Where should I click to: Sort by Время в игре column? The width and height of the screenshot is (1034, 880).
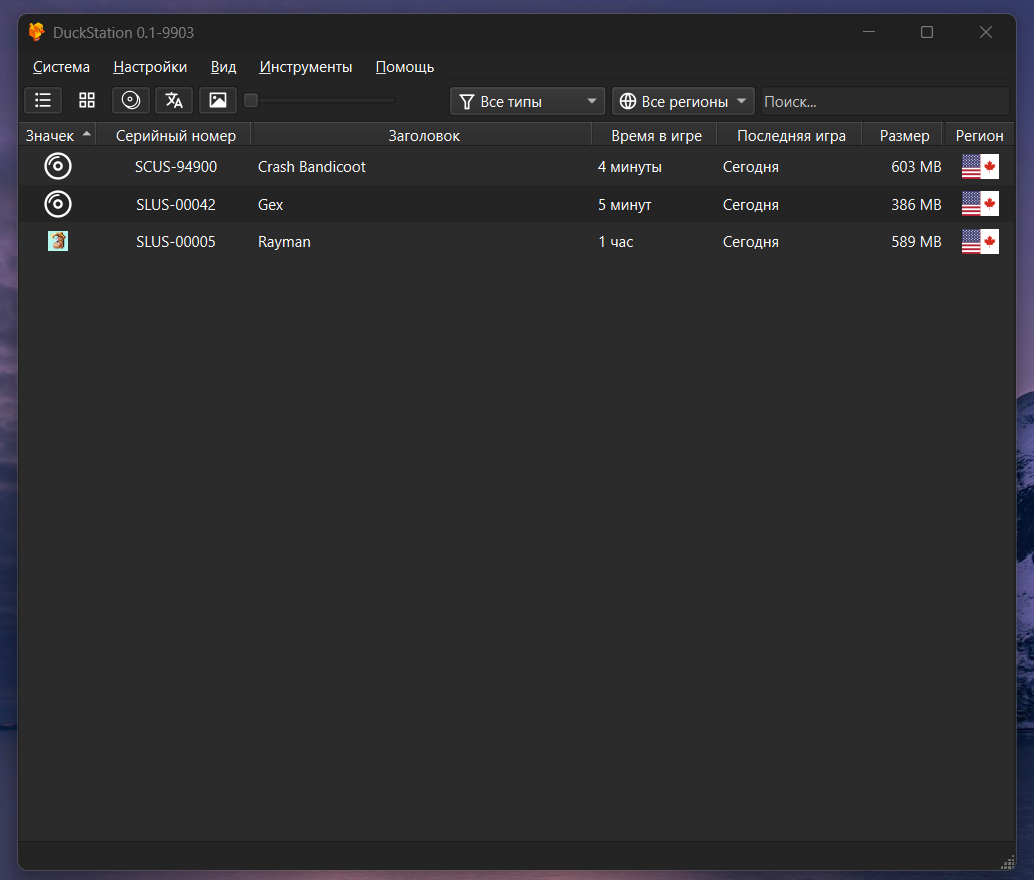pos(656,136)
